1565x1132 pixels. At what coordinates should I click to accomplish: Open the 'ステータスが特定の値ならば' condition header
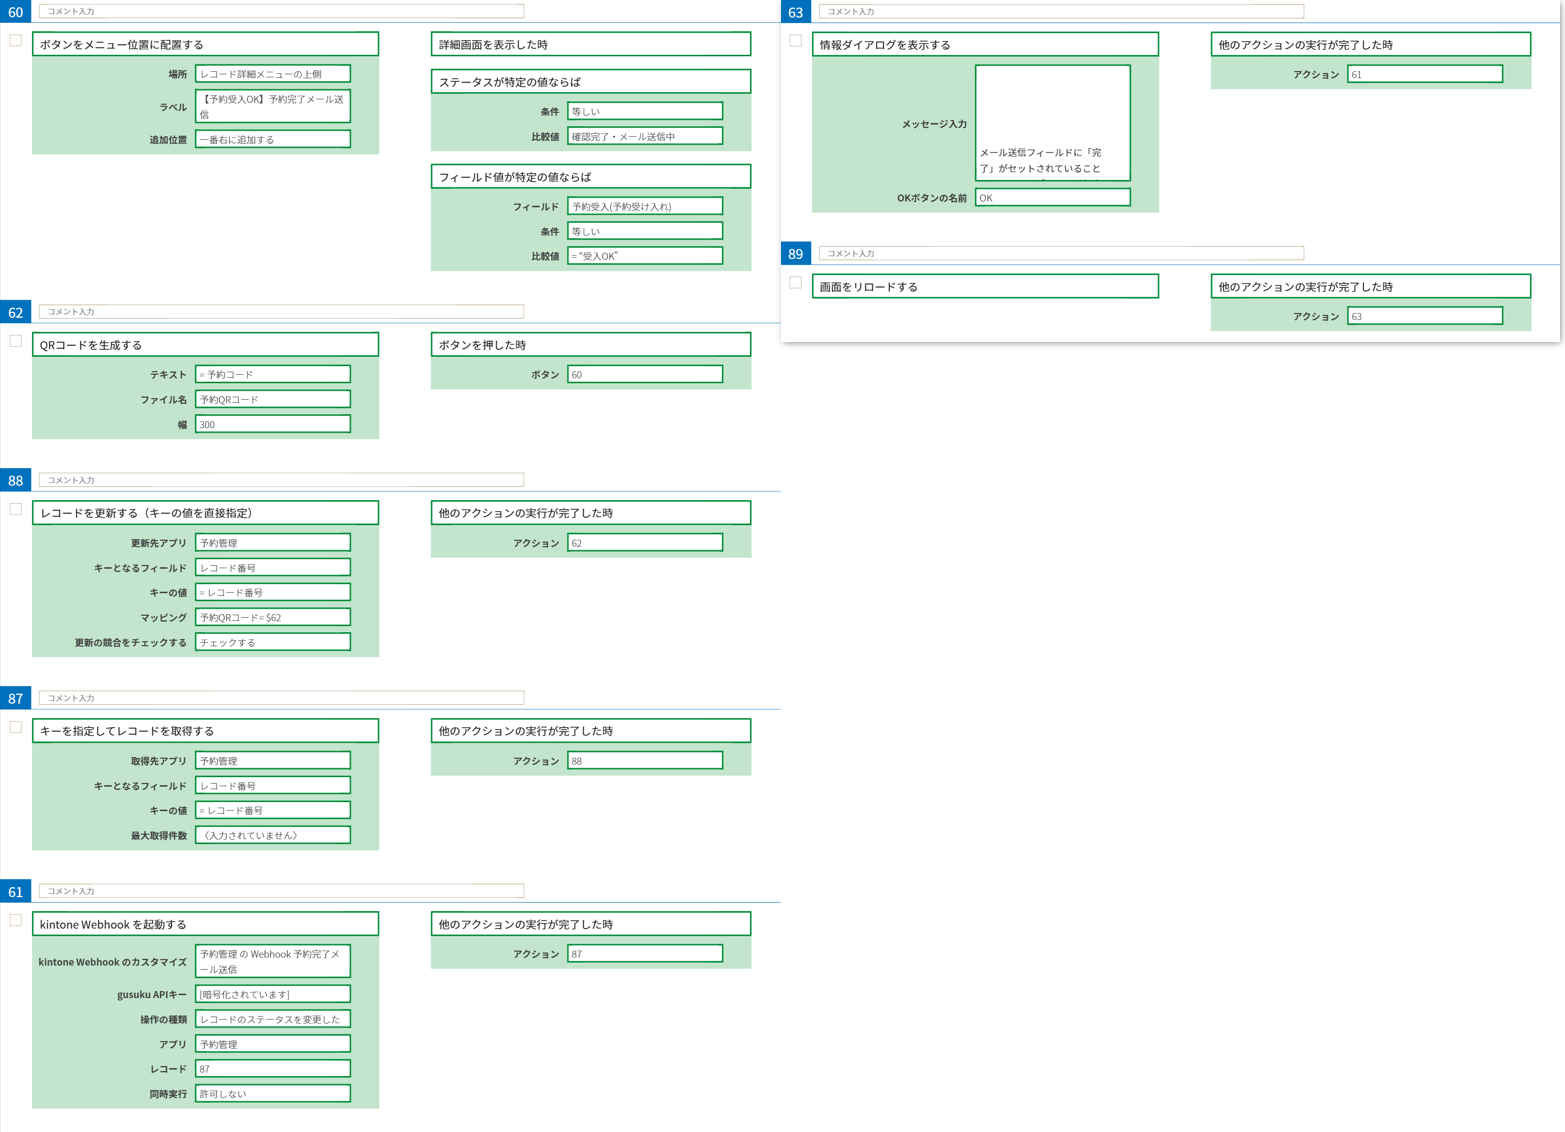click(590, 82)
